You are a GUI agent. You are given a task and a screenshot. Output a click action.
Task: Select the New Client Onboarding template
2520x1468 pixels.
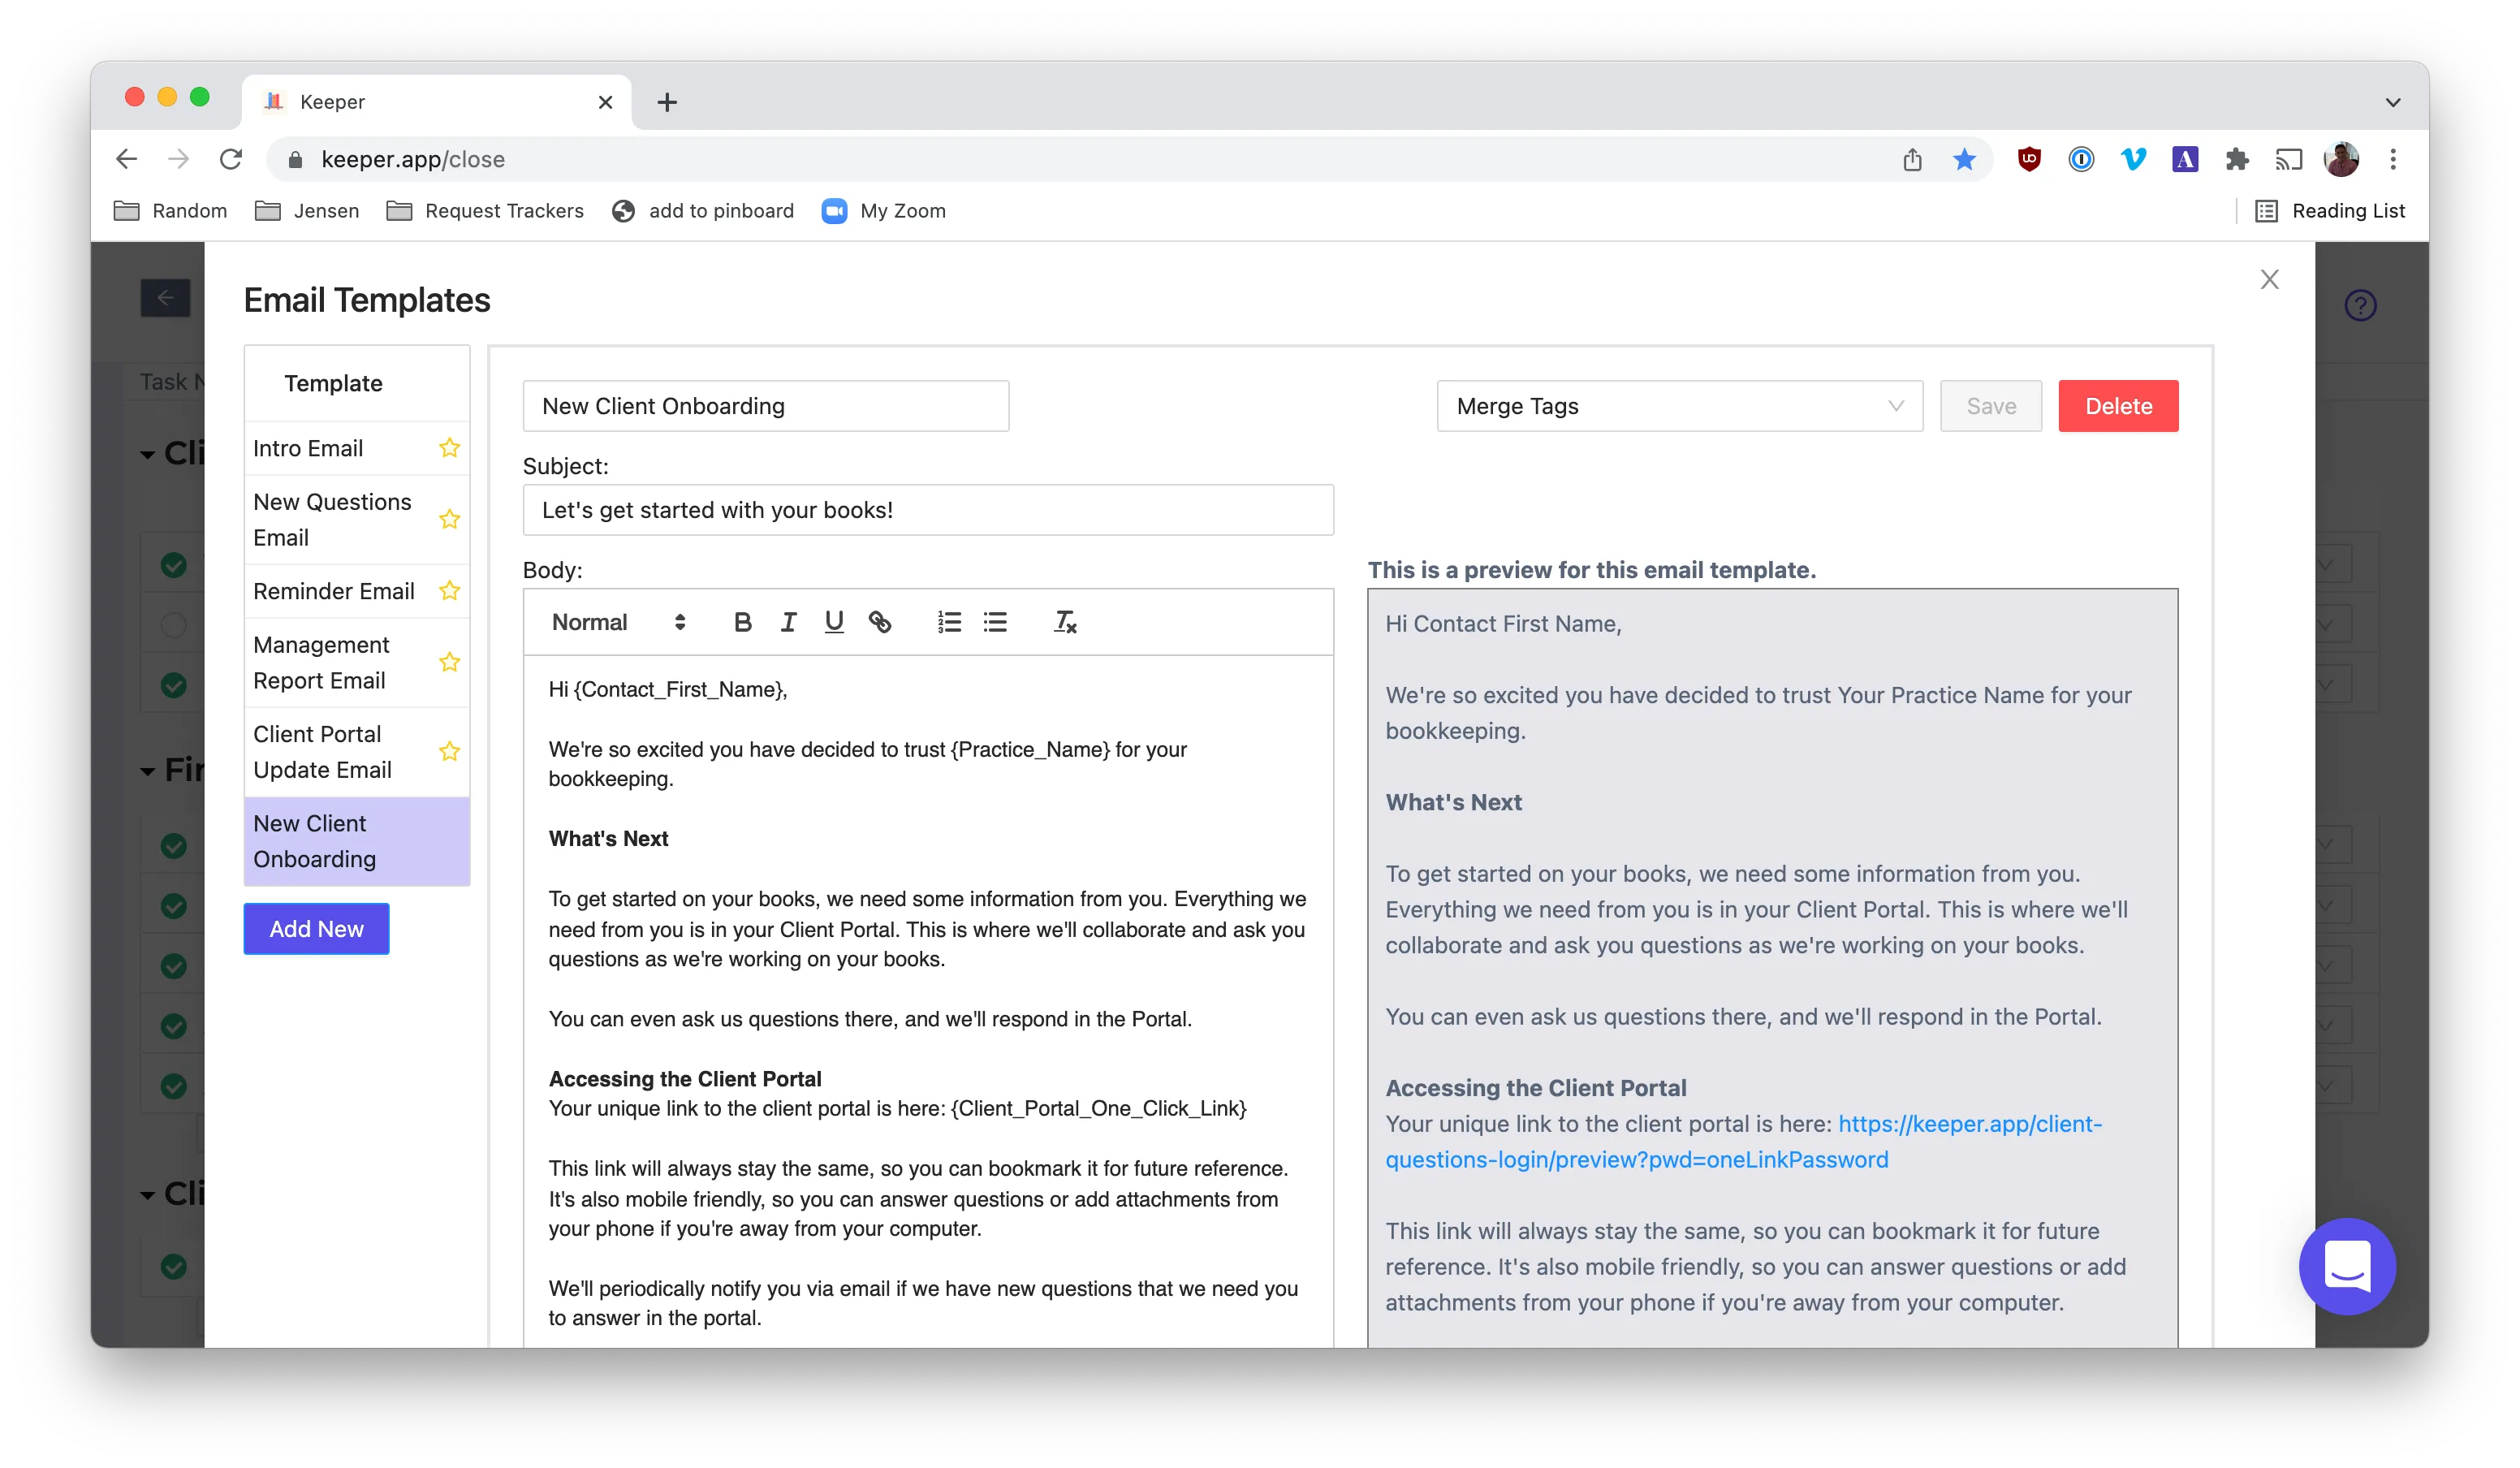pos(356,841)
